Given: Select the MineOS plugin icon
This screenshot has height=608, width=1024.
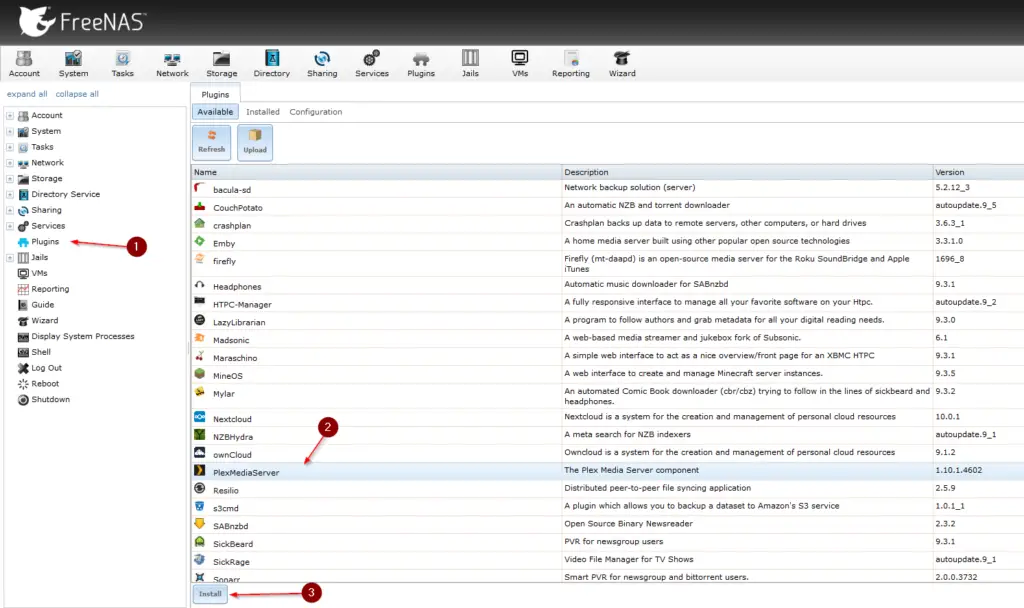Looking at the screenshot, I should click(200, 374).
